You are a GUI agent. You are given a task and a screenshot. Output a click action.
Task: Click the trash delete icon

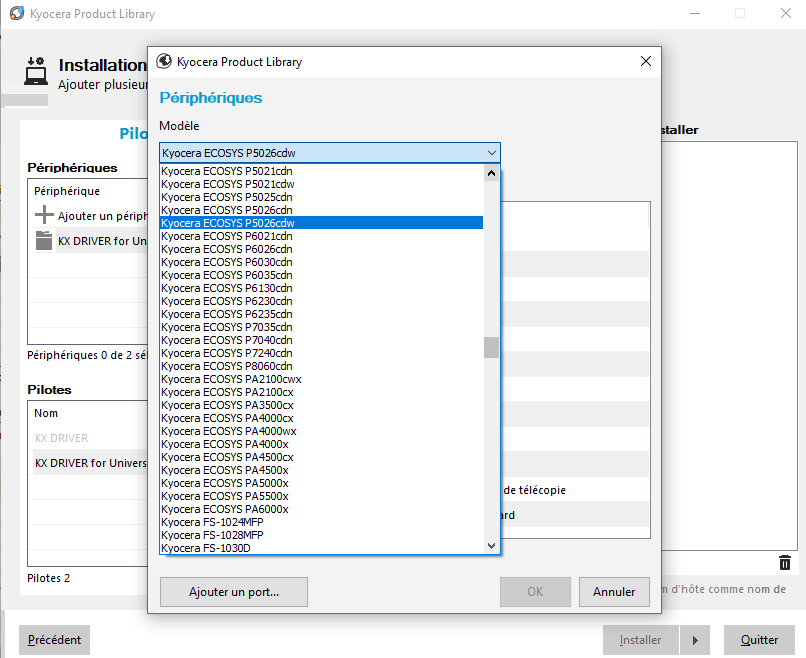(785, 563)
